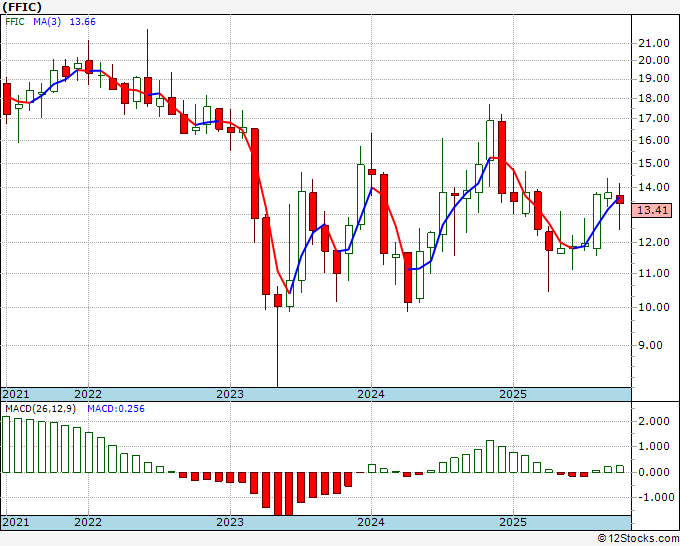Click the 11.00 price axis label
Image resolution: width=680 pixels, height=546 pixels.
(x=654, y=273)
